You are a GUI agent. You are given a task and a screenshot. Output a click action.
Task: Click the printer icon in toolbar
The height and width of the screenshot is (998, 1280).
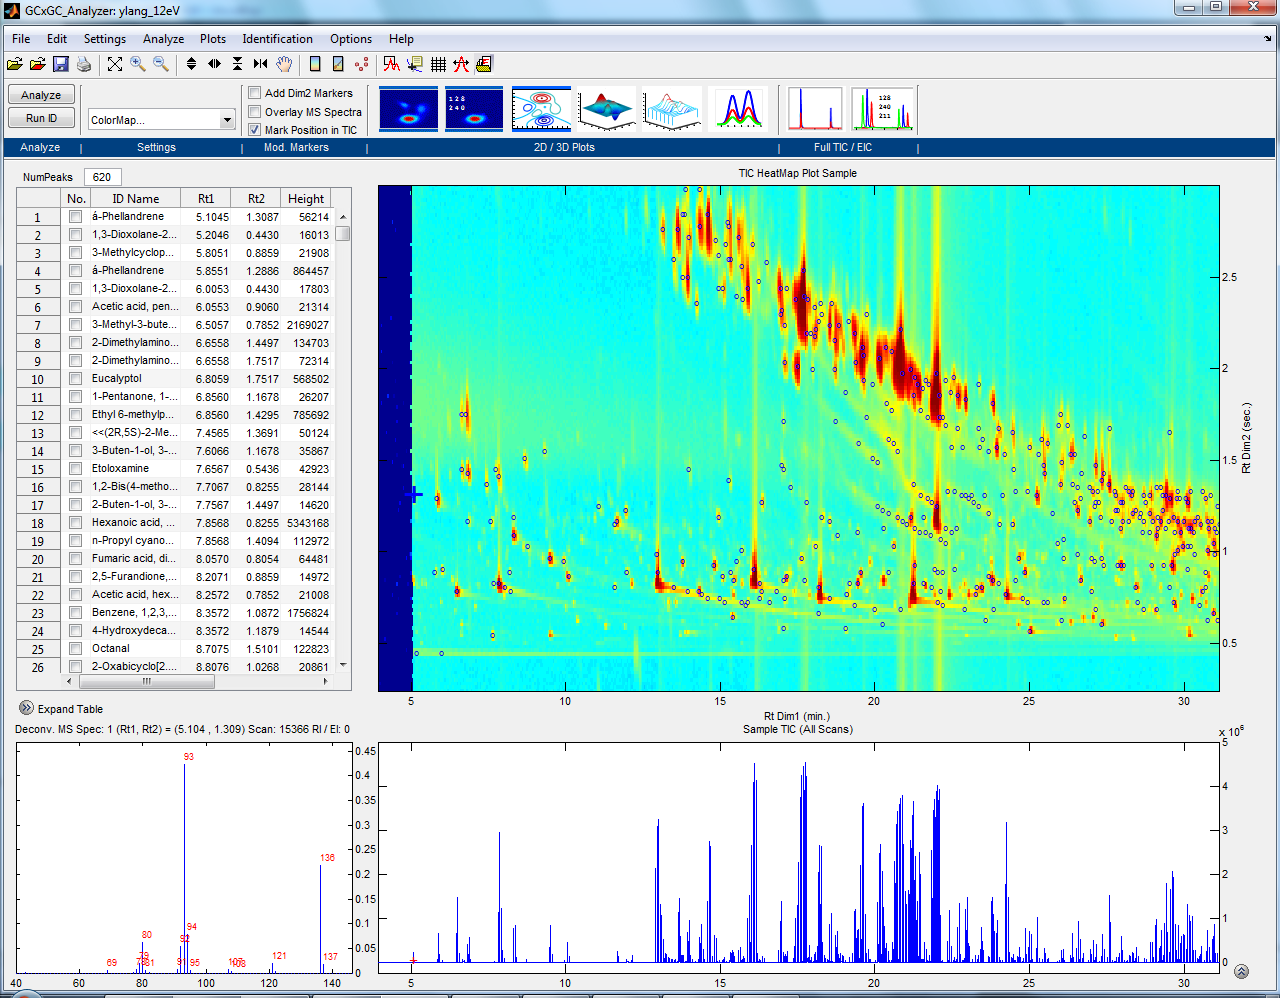point(84,64)
